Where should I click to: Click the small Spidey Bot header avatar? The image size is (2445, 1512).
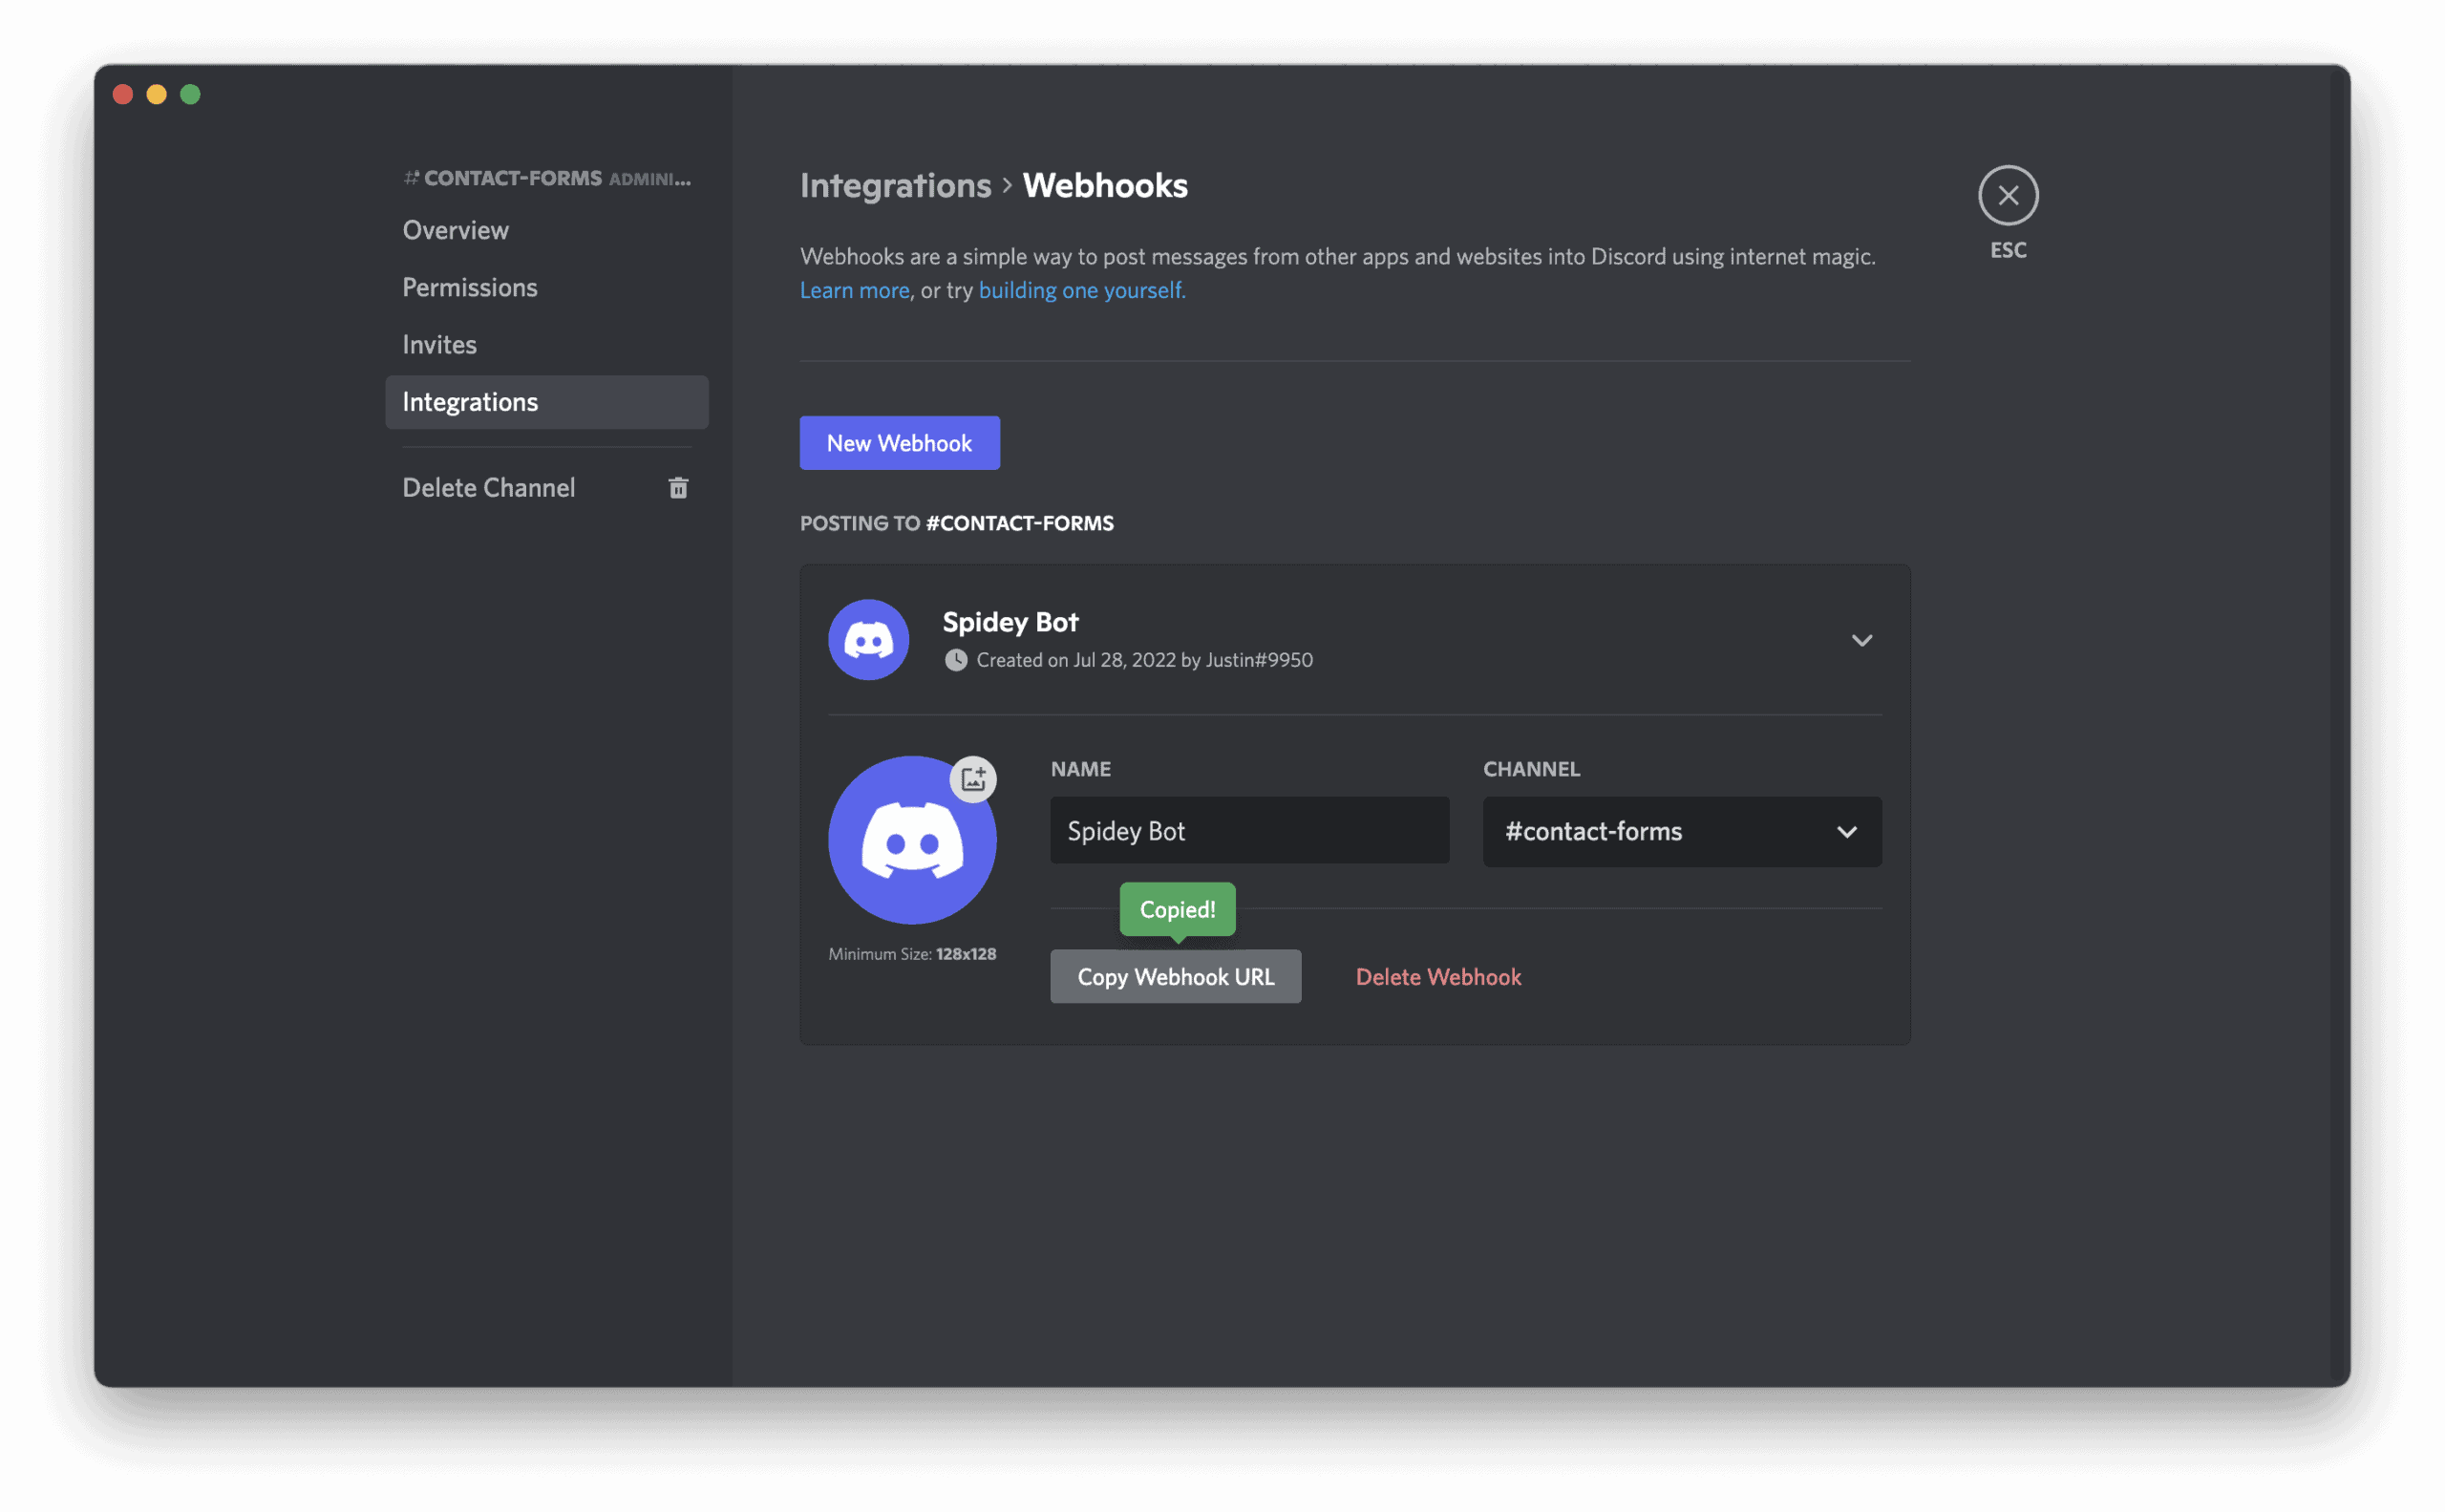(868, 640)
